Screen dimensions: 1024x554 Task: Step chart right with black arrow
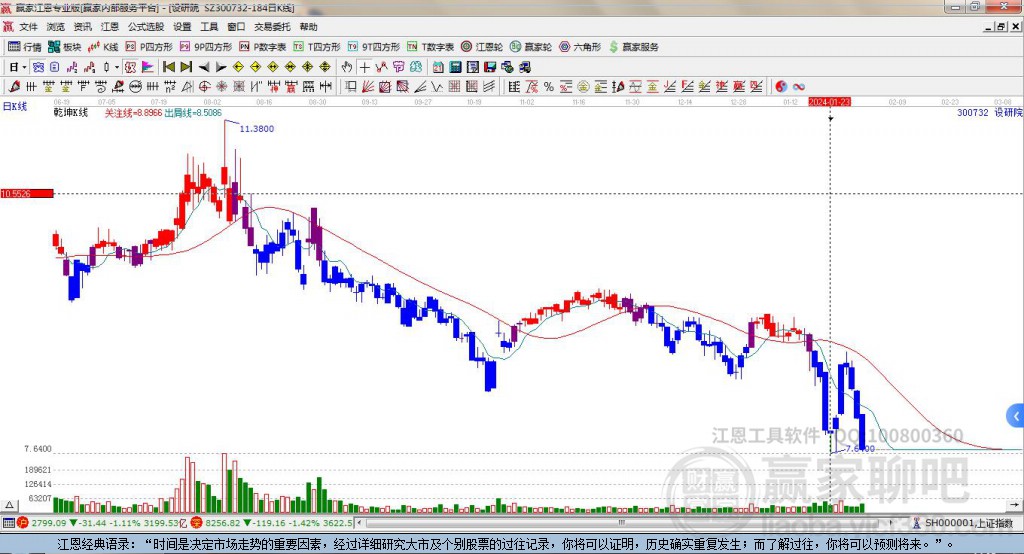(x=221, y=67)
